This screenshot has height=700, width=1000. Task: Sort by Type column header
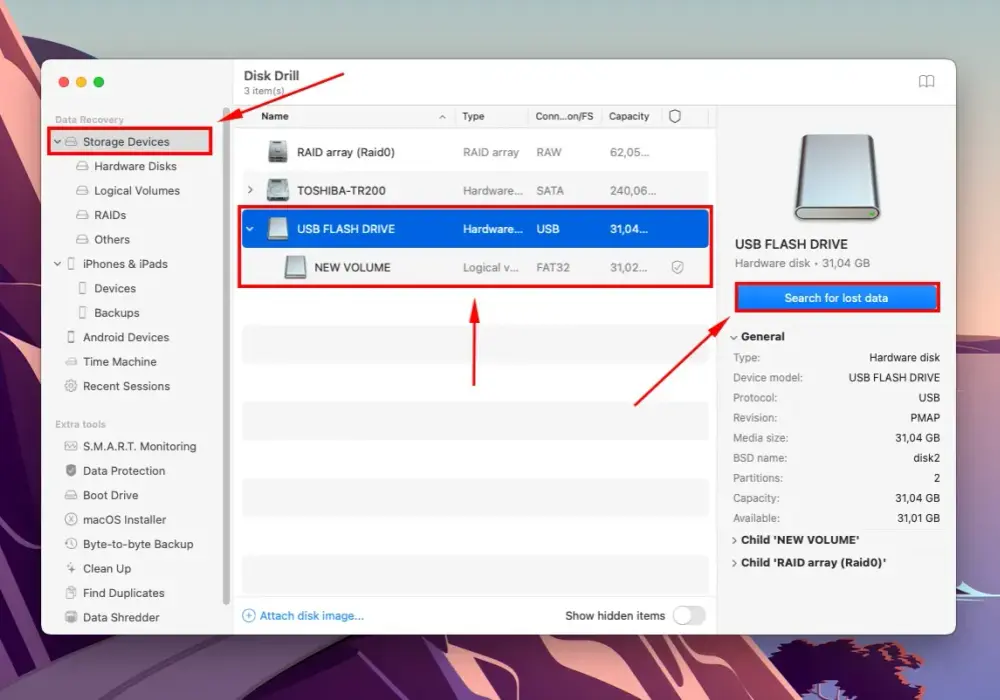coord(473,116)
